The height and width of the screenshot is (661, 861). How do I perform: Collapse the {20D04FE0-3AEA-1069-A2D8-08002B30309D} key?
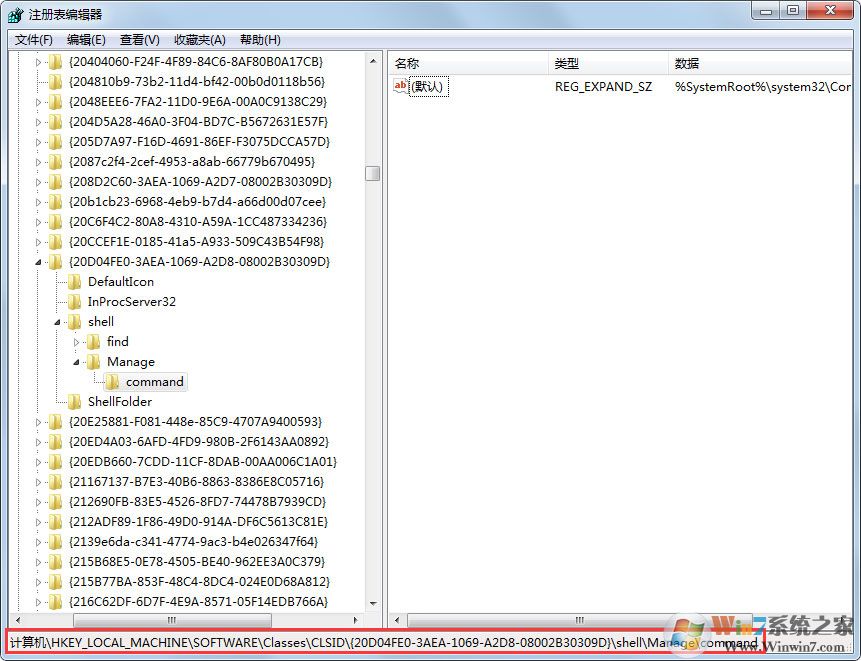click(38, 261)
